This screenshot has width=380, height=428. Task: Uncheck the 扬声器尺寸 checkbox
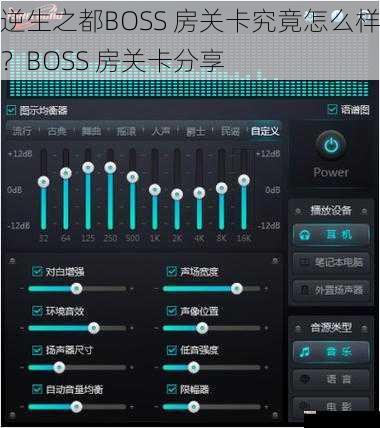click(x=37, y=350)
